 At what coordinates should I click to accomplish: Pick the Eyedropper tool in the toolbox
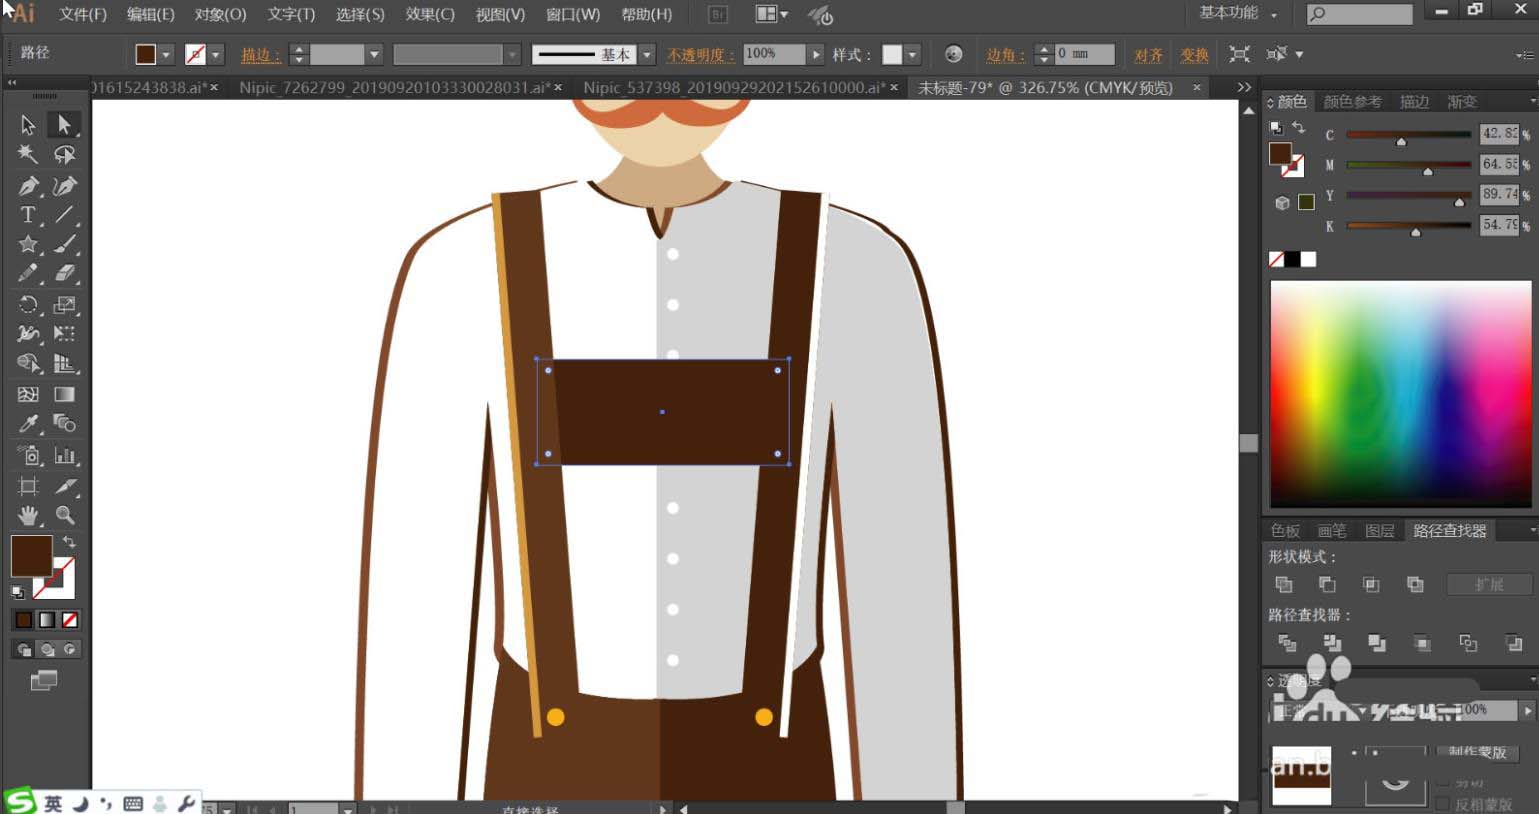[28, 424]
